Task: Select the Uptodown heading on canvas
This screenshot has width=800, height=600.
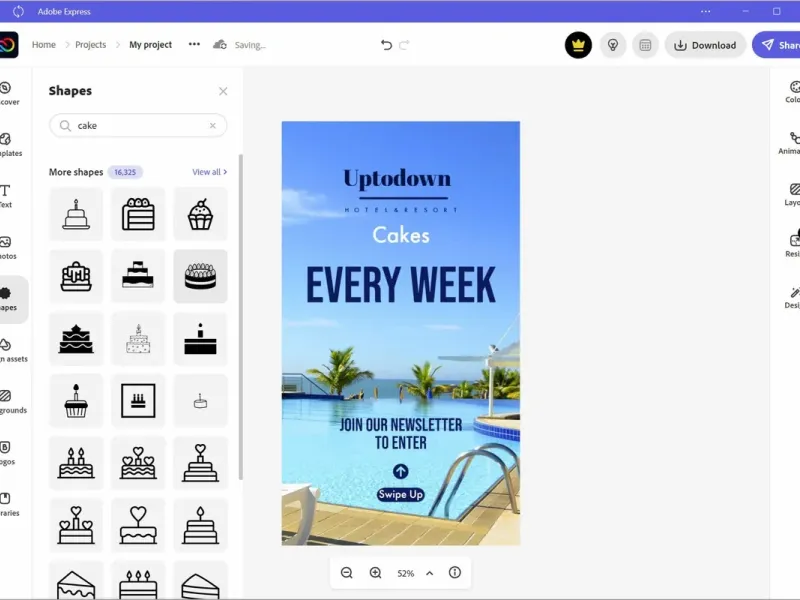Action: (x=397, y=179)
